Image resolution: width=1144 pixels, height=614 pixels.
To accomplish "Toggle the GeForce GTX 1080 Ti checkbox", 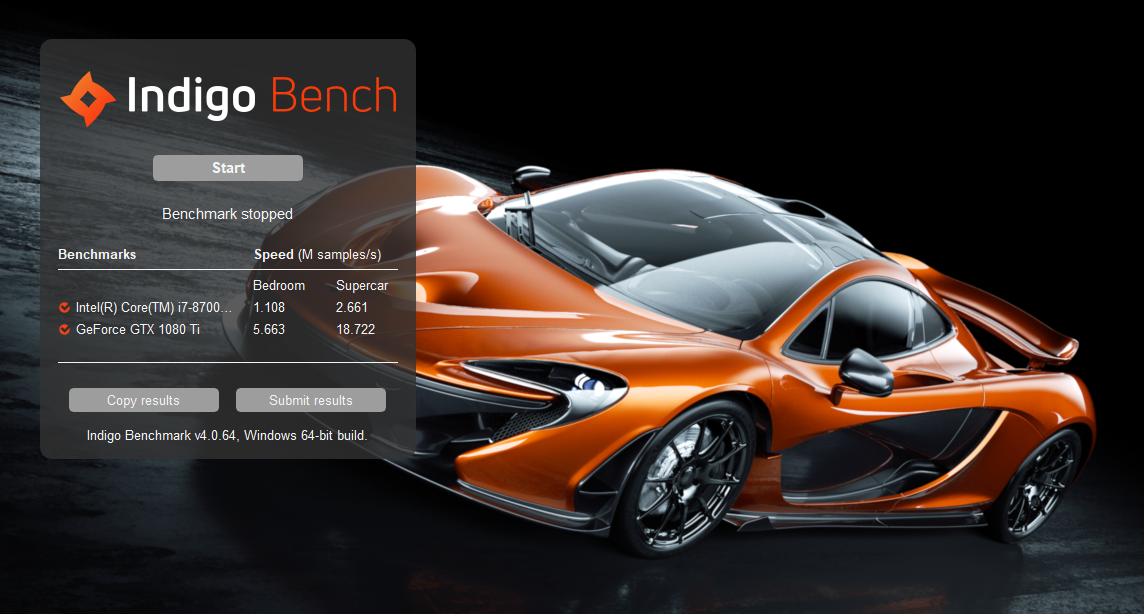I will coord(64,330).
